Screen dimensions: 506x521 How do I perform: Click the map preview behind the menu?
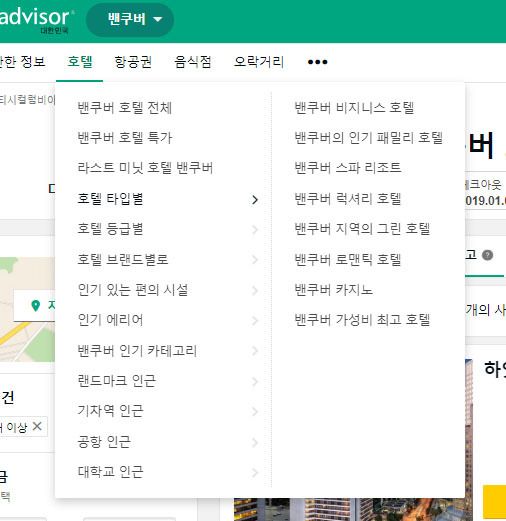[x=27, y=309]
